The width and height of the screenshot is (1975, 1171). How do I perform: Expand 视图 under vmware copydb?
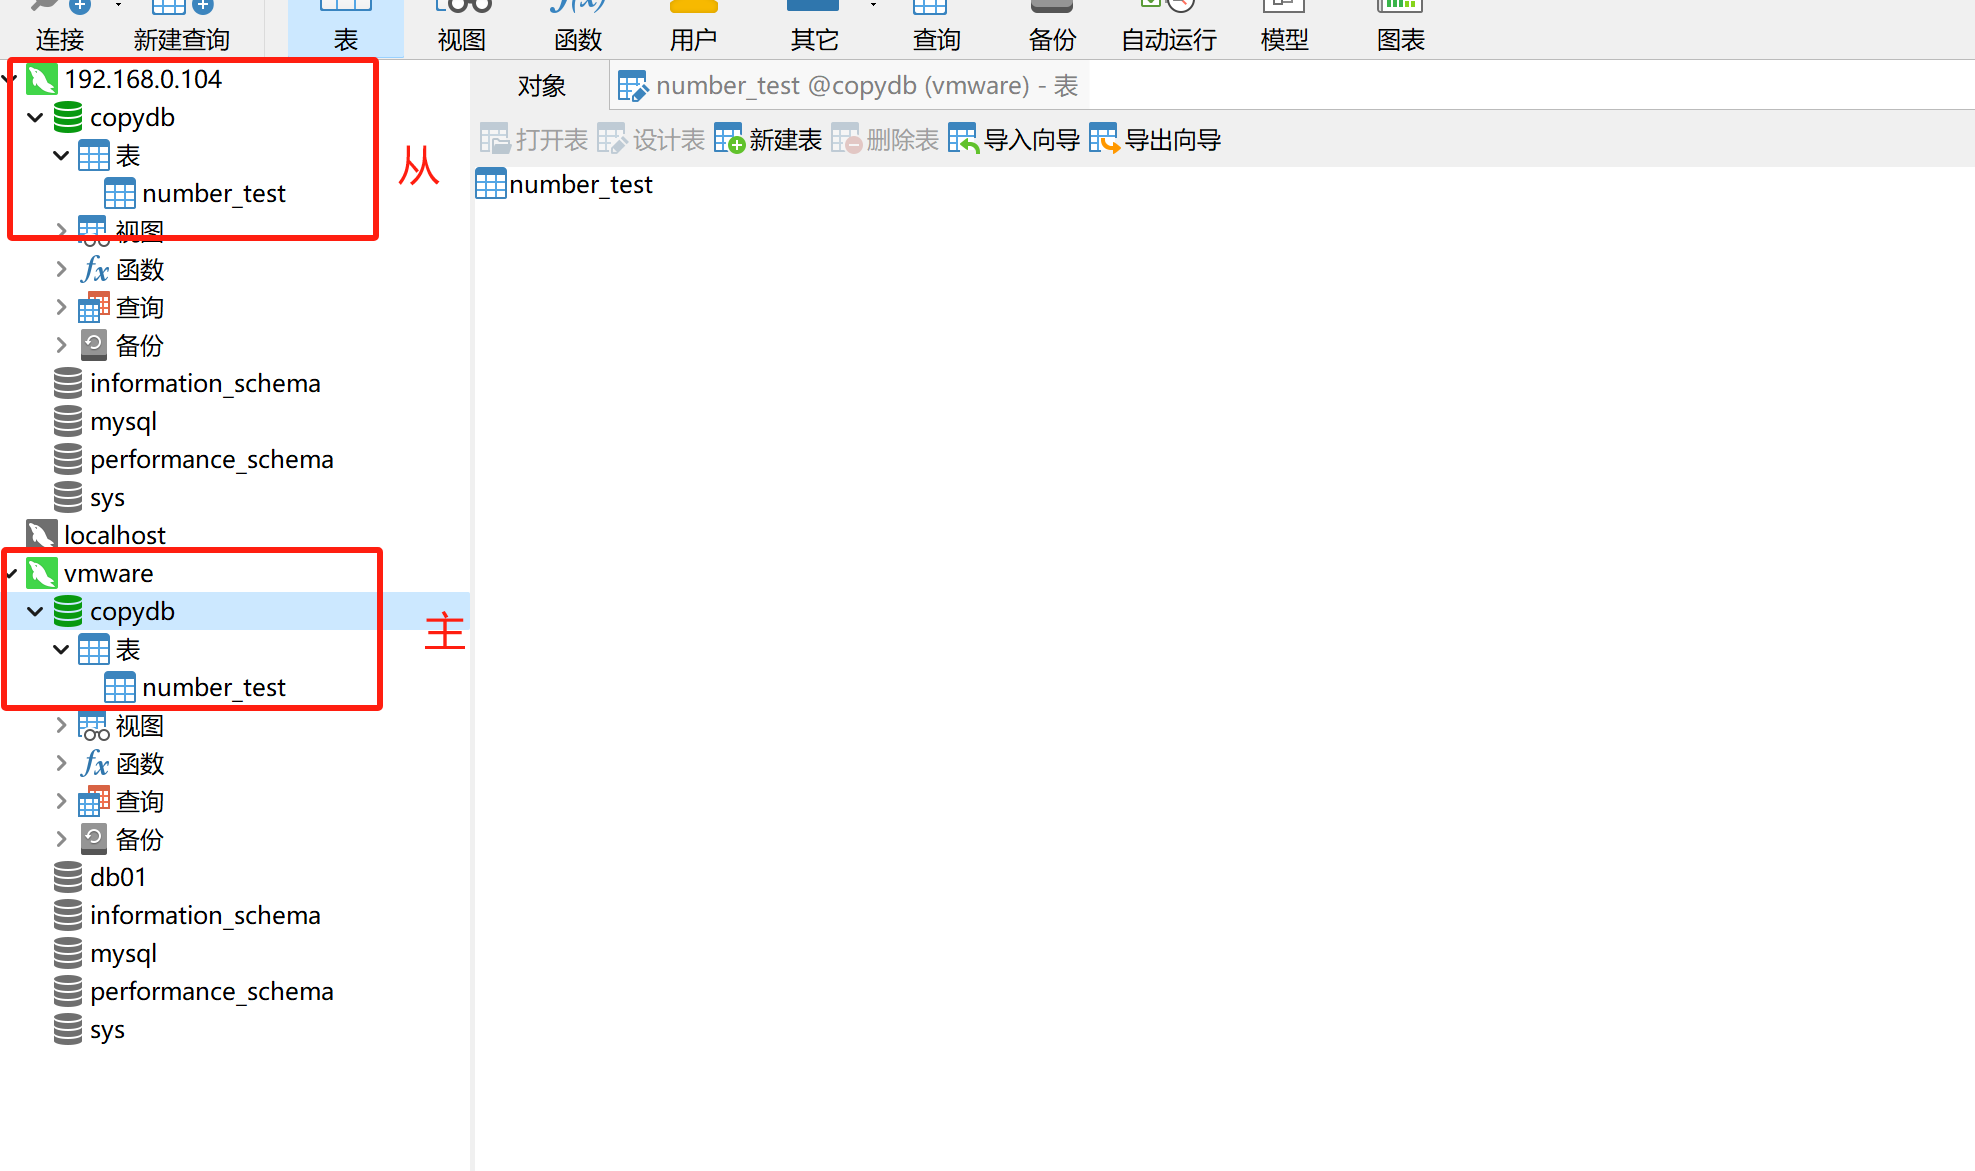(61, 726)
